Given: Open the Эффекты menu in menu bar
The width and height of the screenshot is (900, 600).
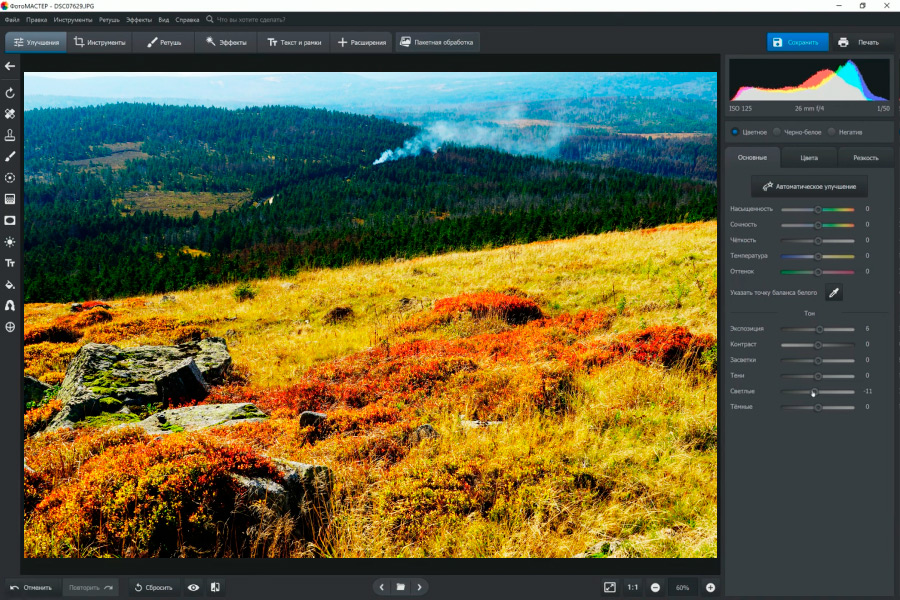Looking at the screenshot, I should (x=139, y=19).
